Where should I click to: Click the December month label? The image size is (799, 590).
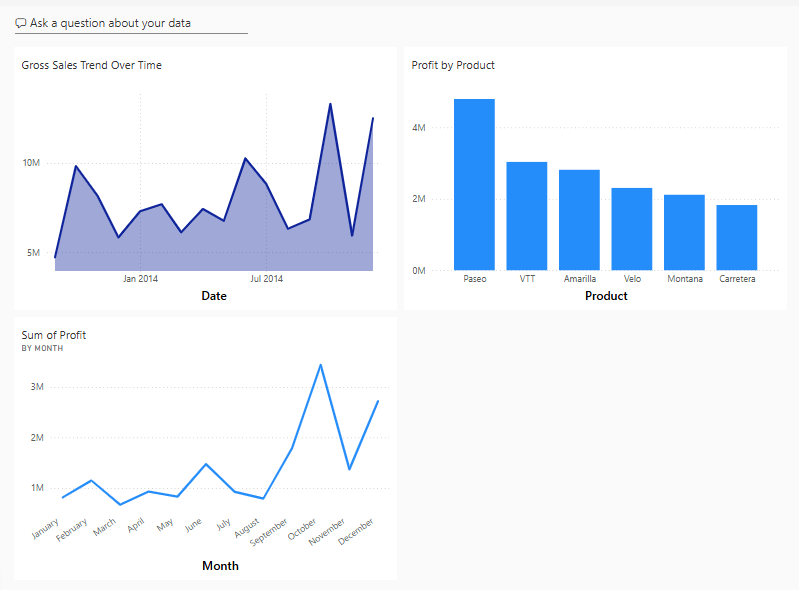coord(356,531)
